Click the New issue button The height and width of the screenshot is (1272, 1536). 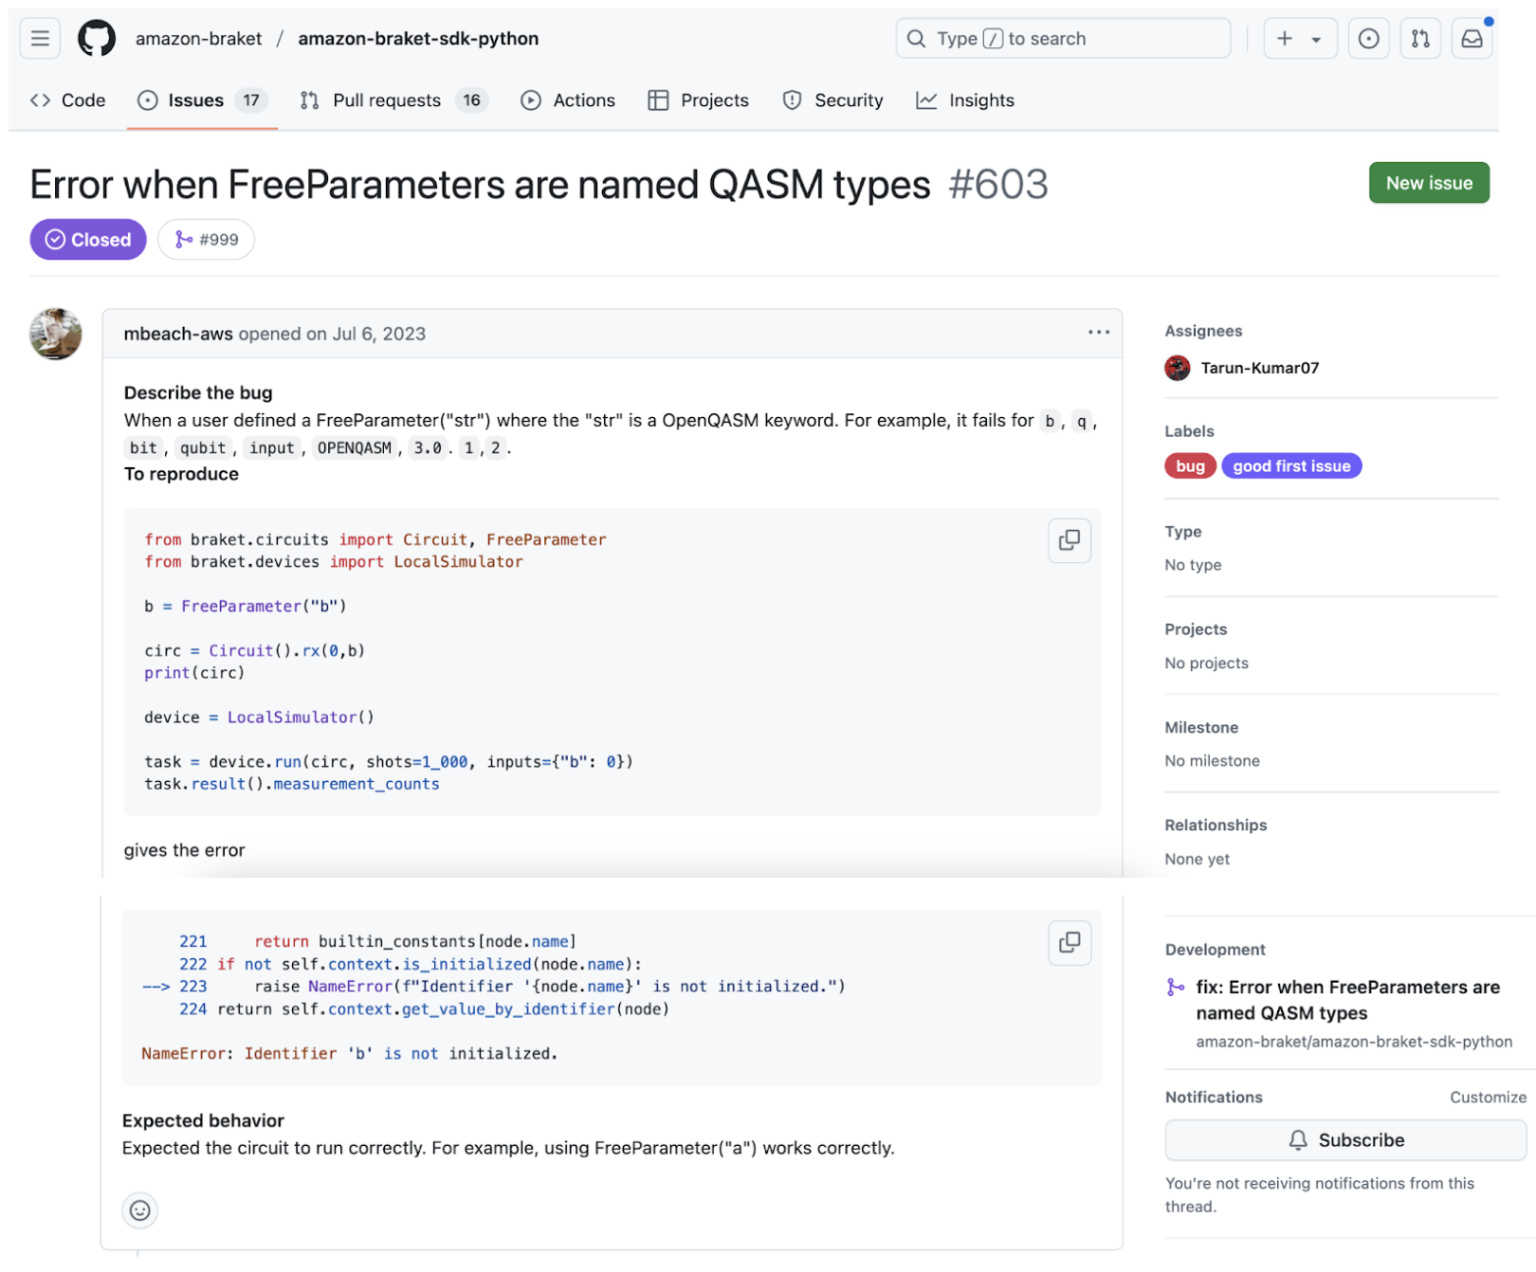[x=1428, y=182]
